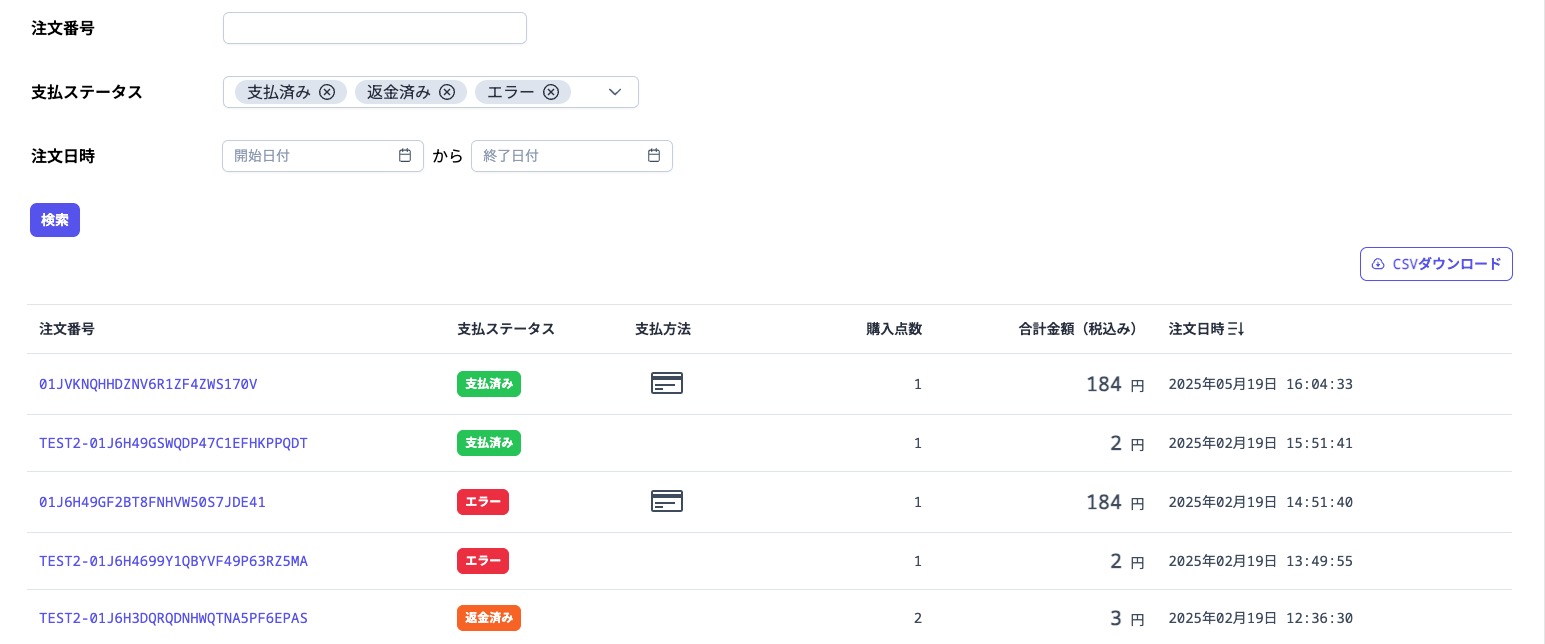This screenshot has height=644, width=1545.
Task: Remove the エラー filter chip via its X
Action: tap(551, 92)
